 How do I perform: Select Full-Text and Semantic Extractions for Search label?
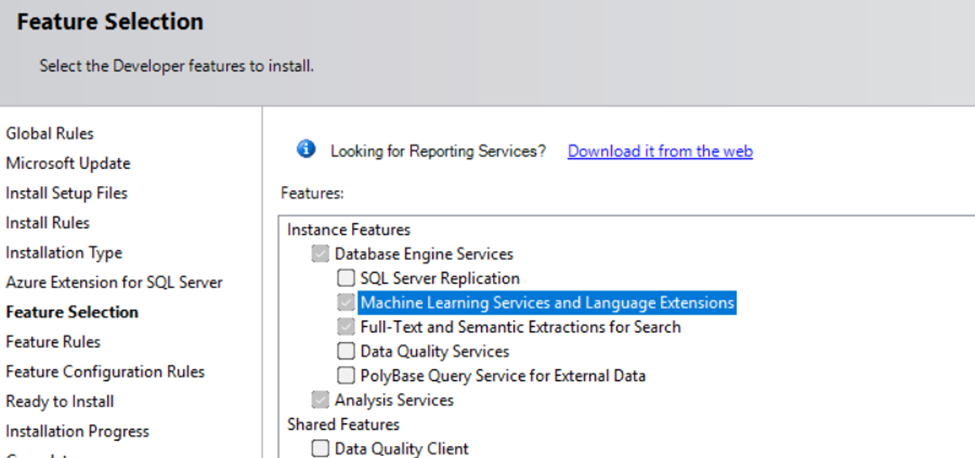(x=520, y=327)
